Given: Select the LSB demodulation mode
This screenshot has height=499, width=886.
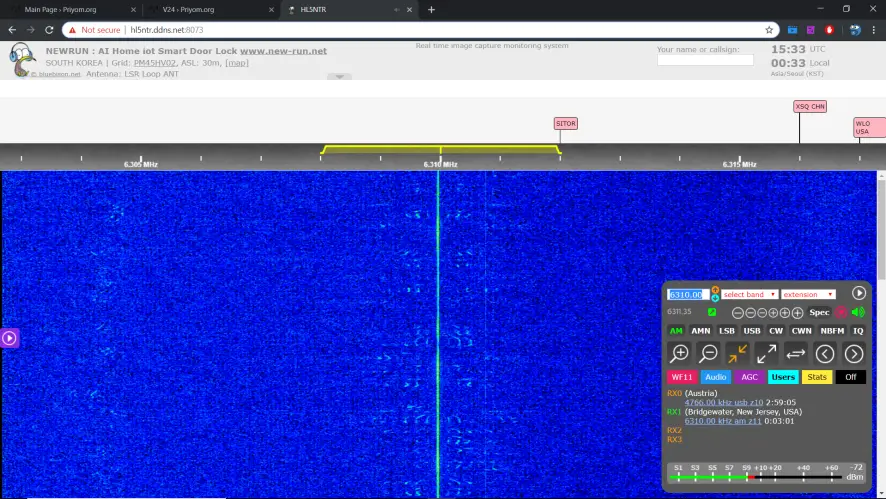Looking at the screenshot, I should (x=727, y=330).
